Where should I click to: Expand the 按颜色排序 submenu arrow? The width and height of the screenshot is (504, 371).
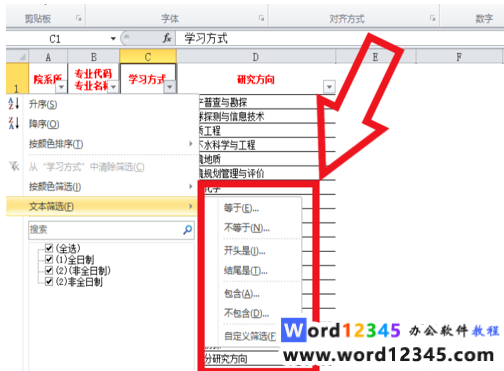pos(191,144)
